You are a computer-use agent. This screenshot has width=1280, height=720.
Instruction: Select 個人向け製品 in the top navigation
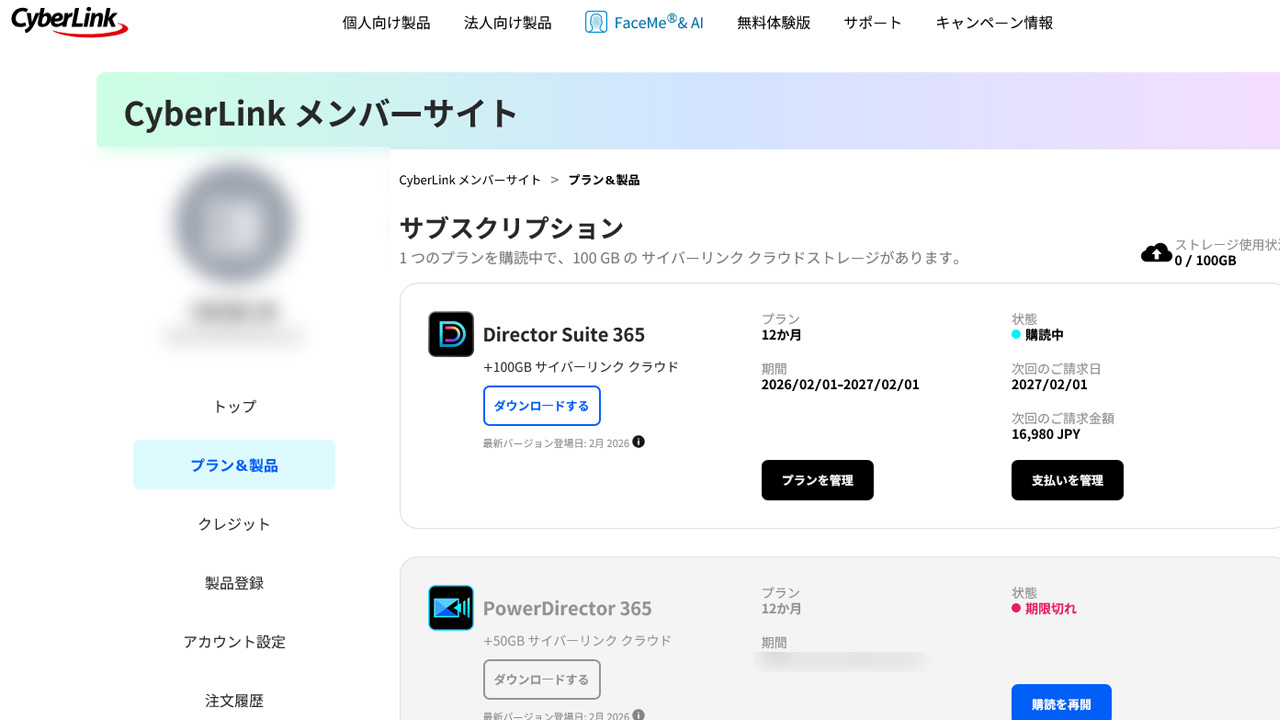(x=386, y=22)
